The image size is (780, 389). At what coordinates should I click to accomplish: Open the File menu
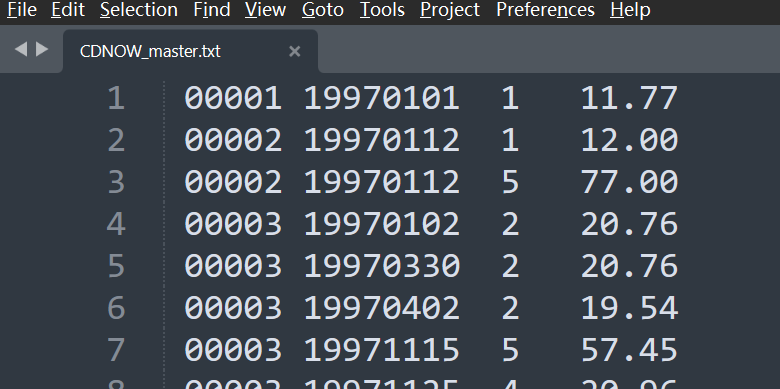22,10
